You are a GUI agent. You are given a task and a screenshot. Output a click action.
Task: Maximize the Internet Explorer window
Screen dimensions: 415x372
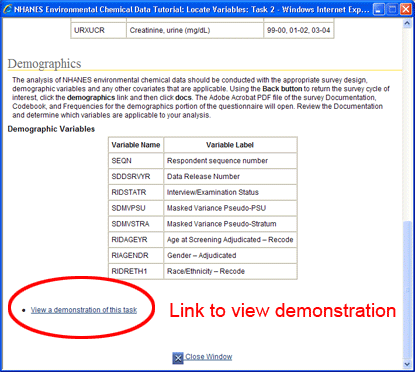392,9
